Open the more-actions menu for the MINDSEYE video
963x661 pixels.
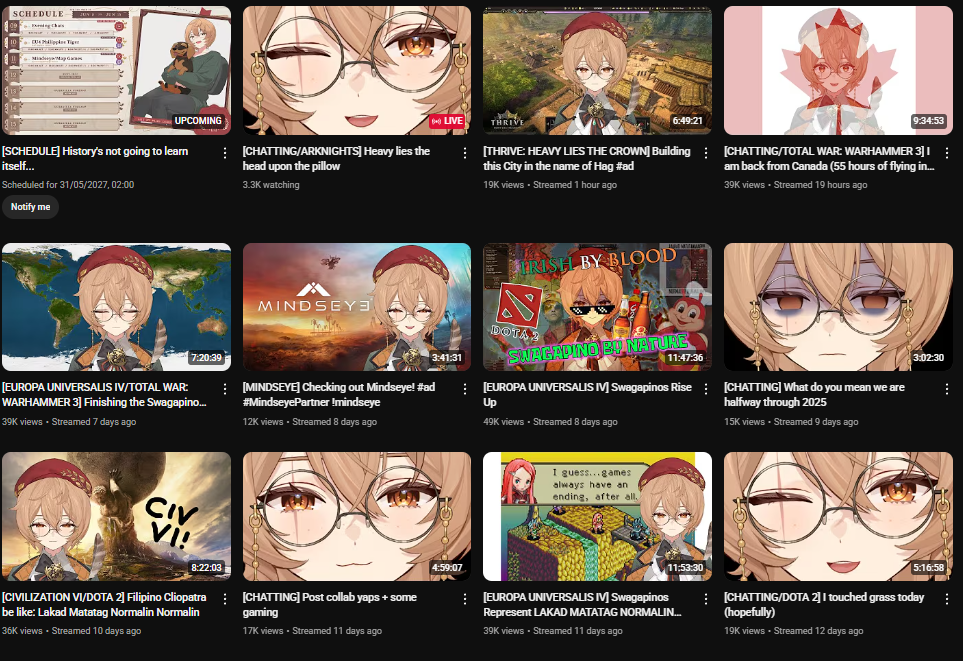click(465, 389)
